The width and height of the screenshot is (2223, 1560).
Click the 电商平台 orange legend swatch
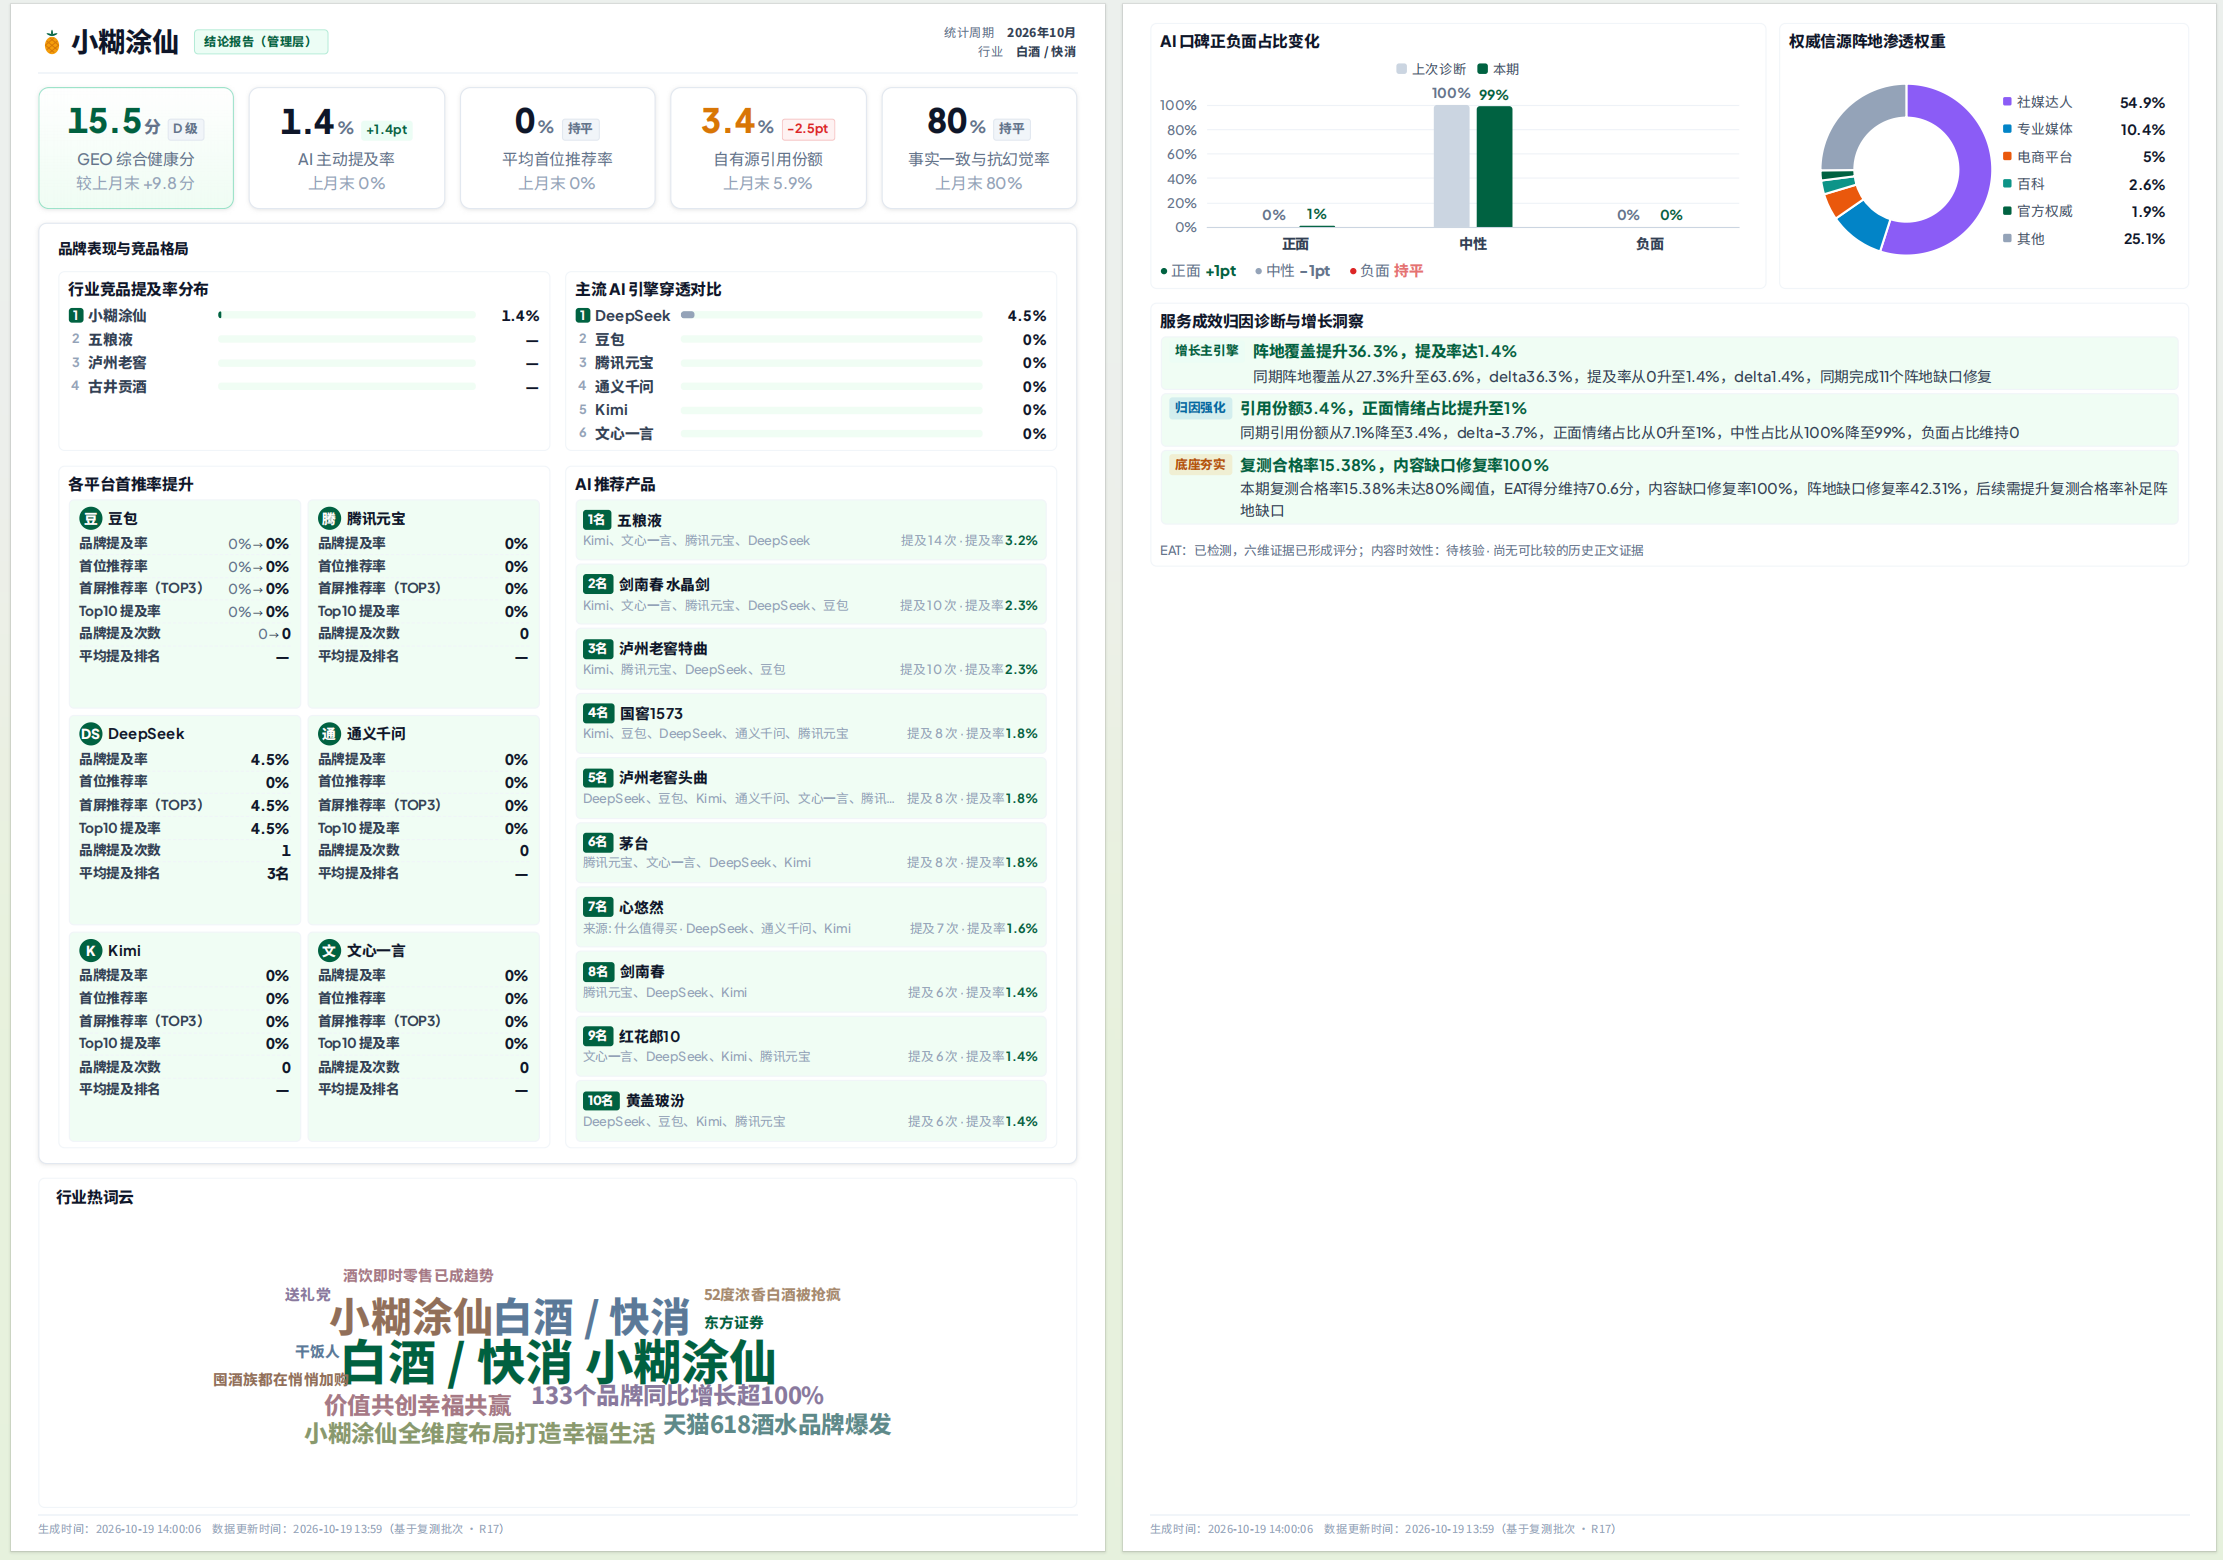[x=2007, y=157]
